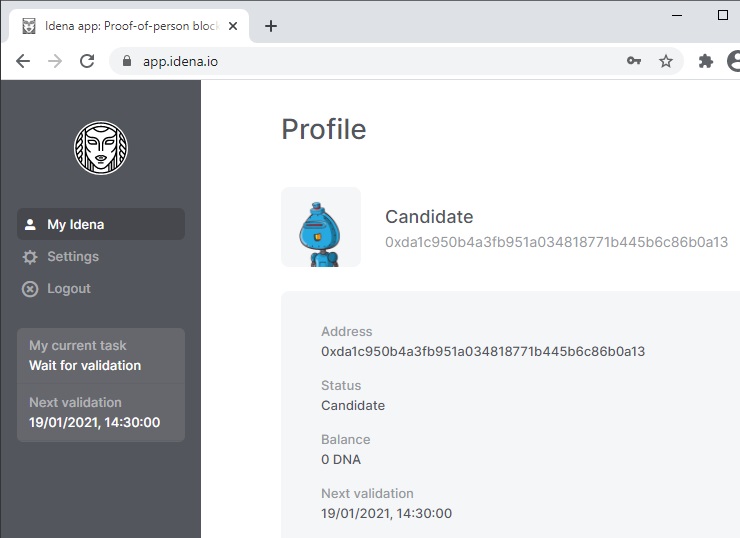Bookmark page using the star icon
Viewport: 740px width, 538px height.
click(665, 61)
